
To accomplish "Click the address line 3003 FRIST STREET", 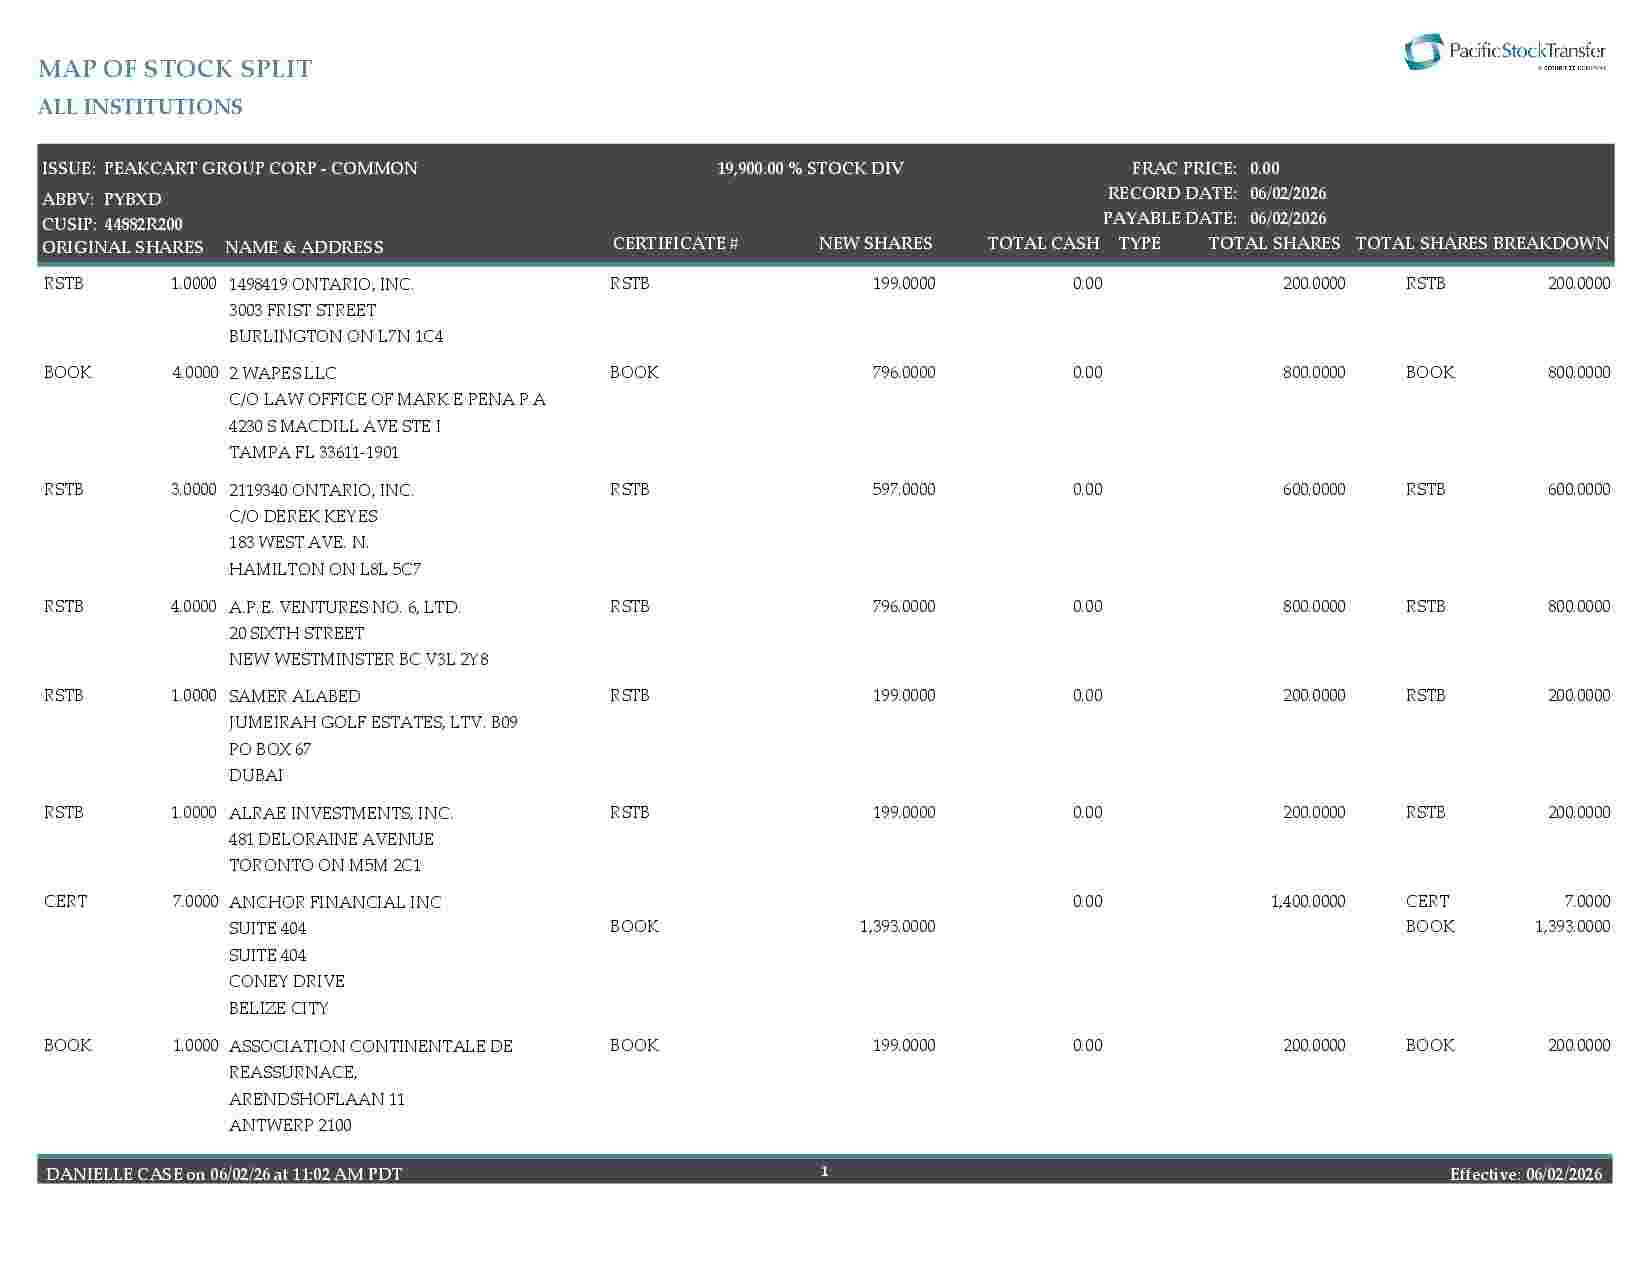I will tap(302, 310).
